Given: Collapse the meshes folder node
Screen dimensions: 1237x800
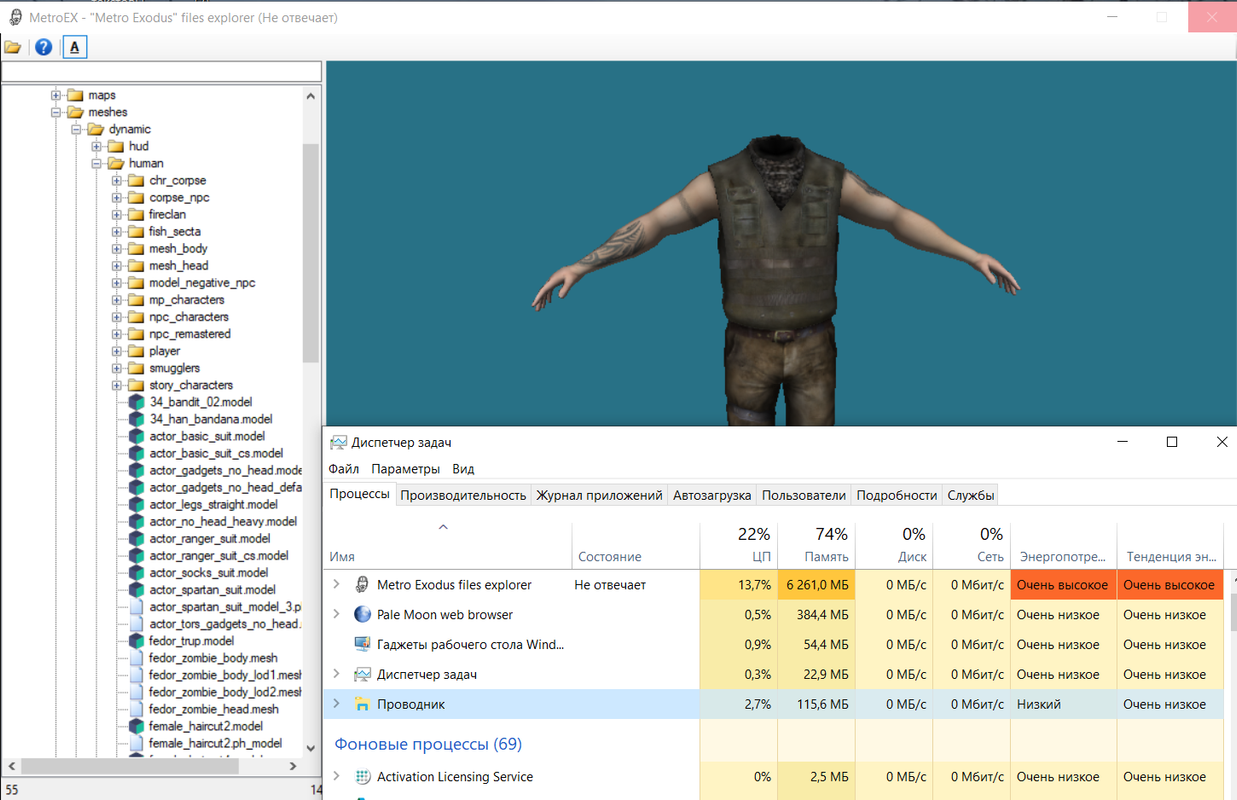Looking at the screenshot, I should 57,112.
